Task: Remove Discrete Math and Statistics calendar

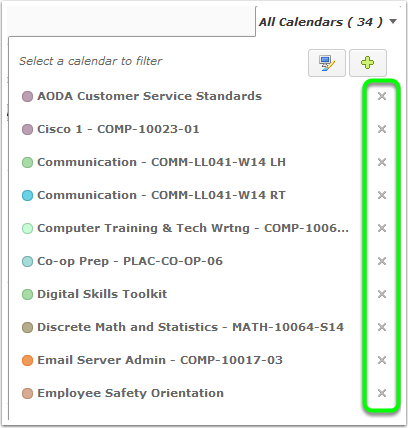Action: click(x=382, y=327)
